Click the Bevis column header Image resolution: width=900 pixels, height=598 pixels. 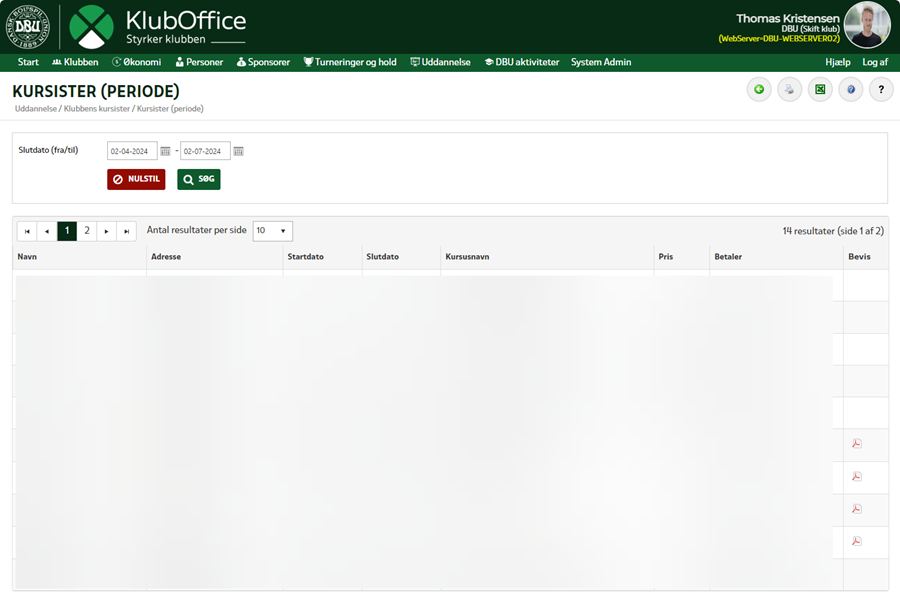tap(859, 257)
